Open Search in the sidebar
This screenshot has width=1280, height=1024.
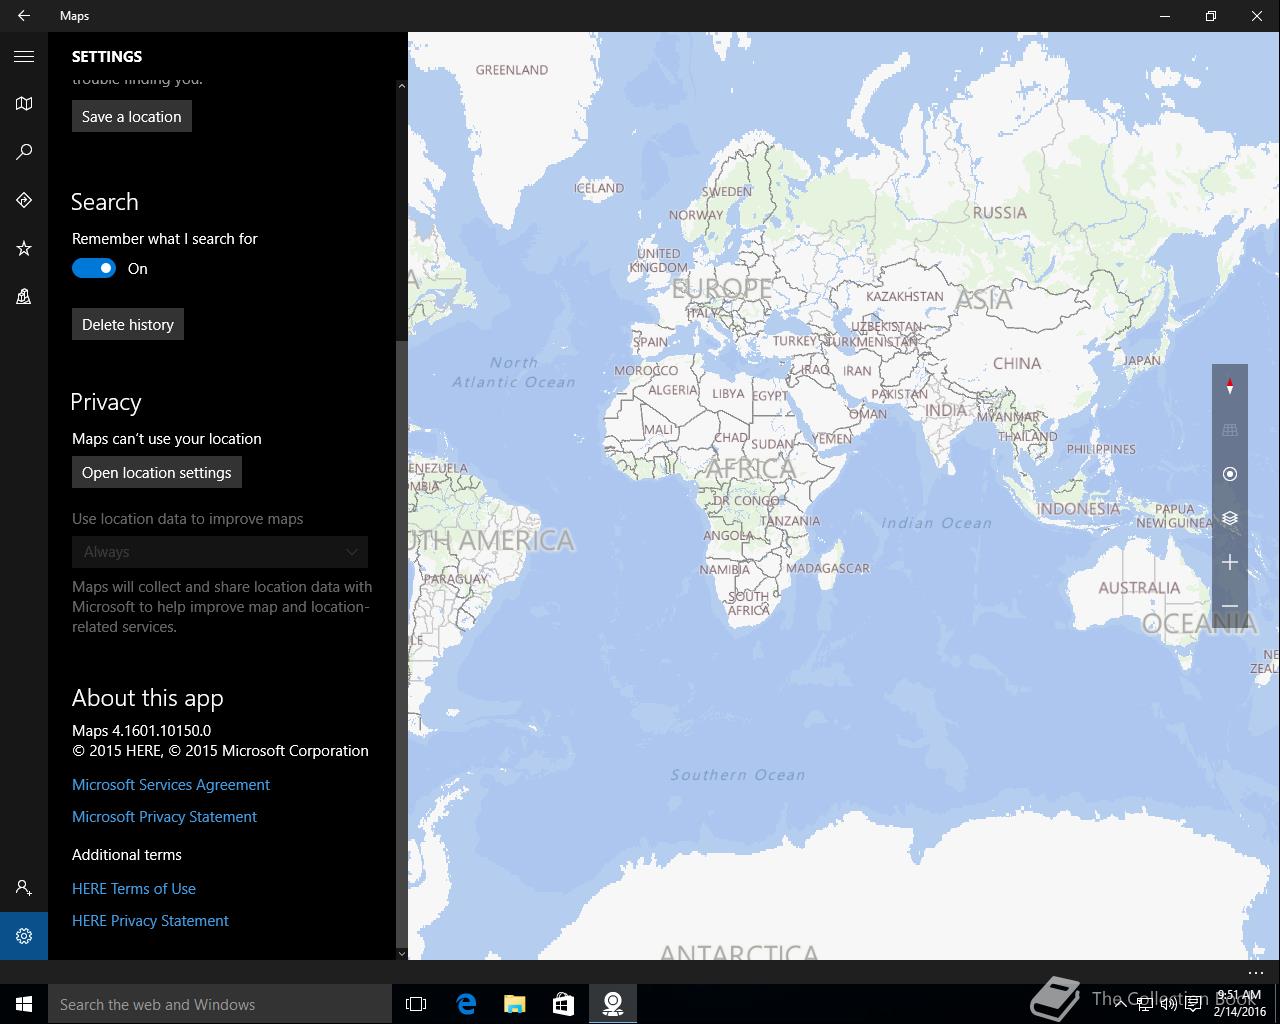tap(24, 152)
